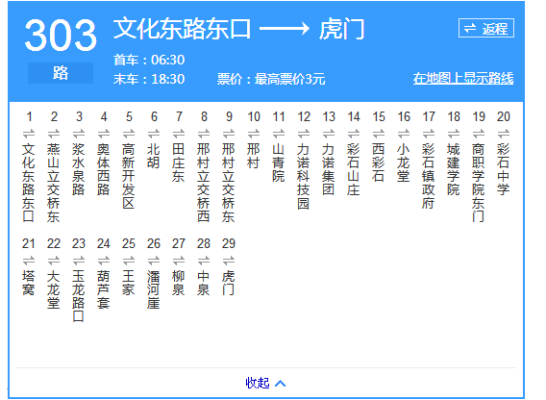546x400 pixels.
Task: Select stop name 邢村立交桥东
Action: 228,182
